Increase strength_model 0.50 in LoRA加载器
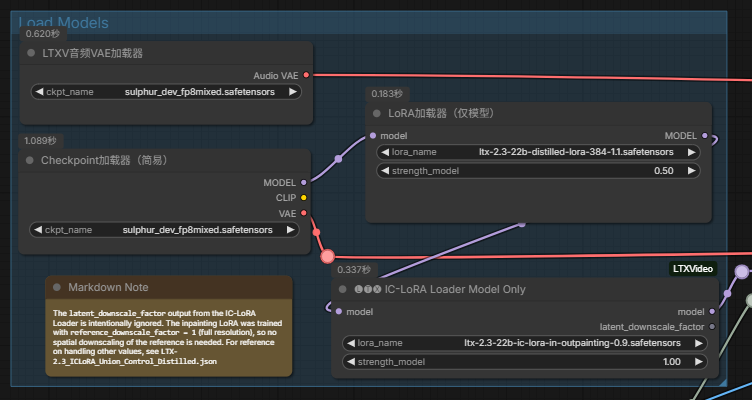Image resolution: width=752 pixels, height=400 pixels. (691, 171)
